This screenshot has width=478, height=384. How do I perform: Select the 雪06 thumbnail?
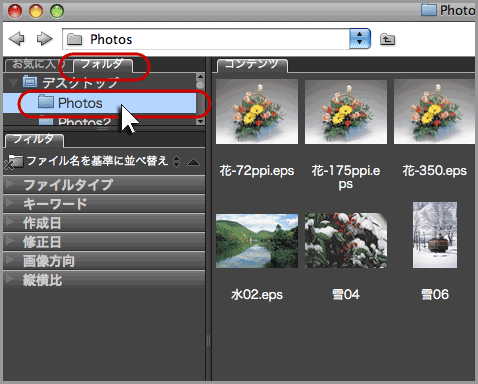point(435,235)
